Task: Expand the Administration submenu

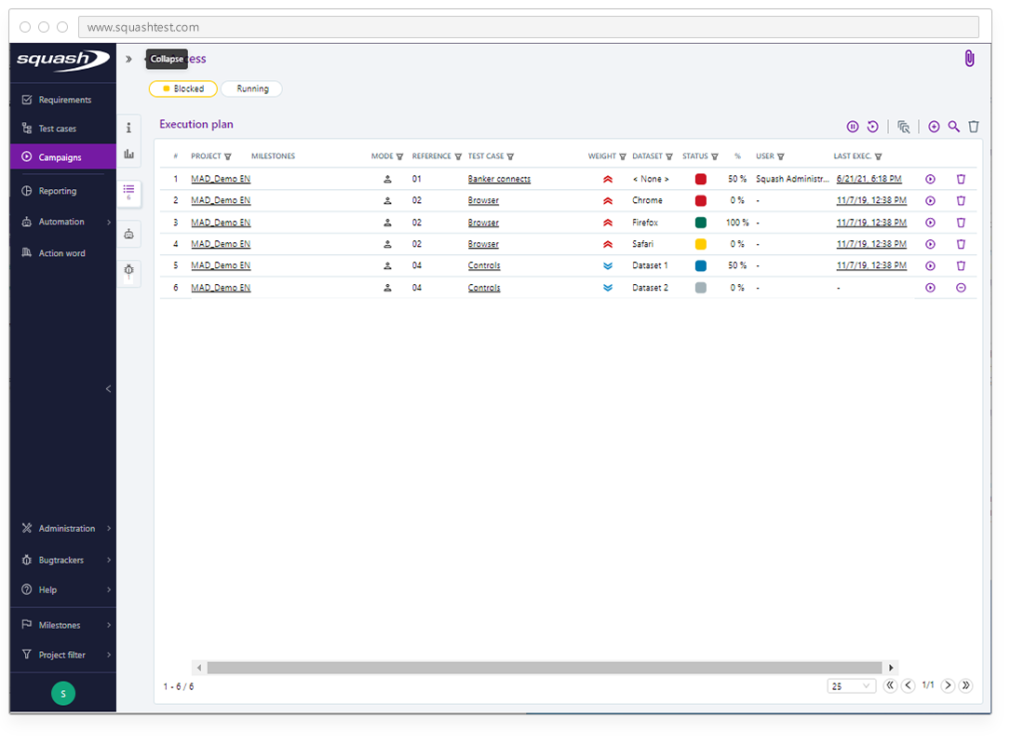Action: coord(108,528)
